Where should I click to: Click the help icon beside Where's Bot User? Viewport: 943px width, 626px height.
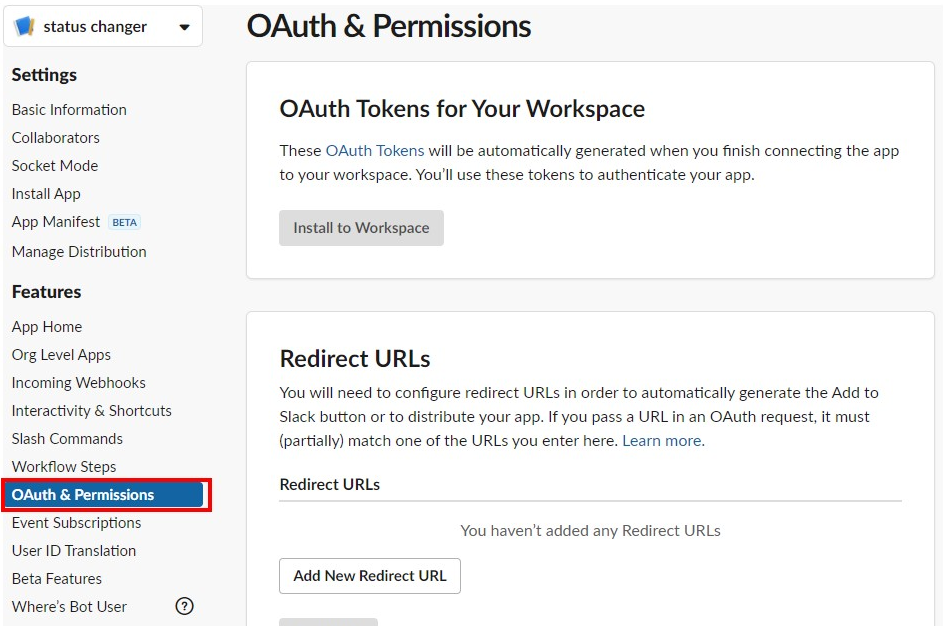tap(184, 606)
